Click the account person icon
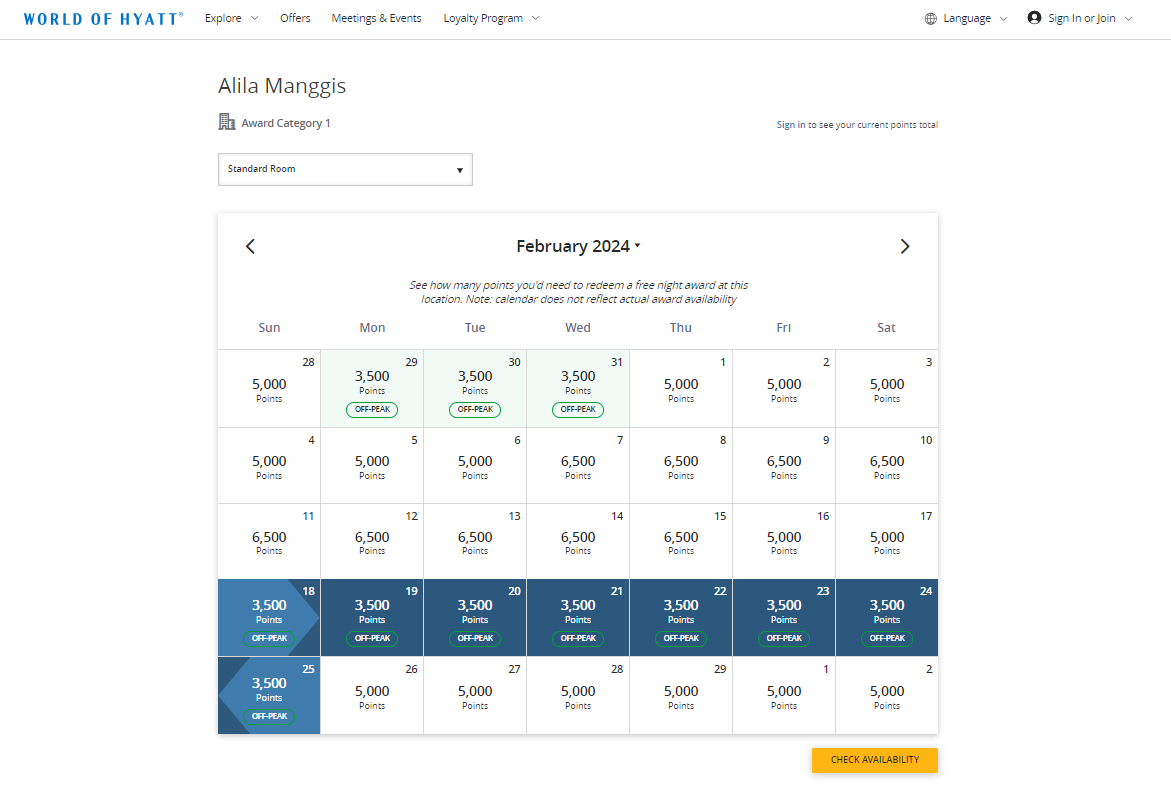 pyautogui.click(x=1032, y=17)
